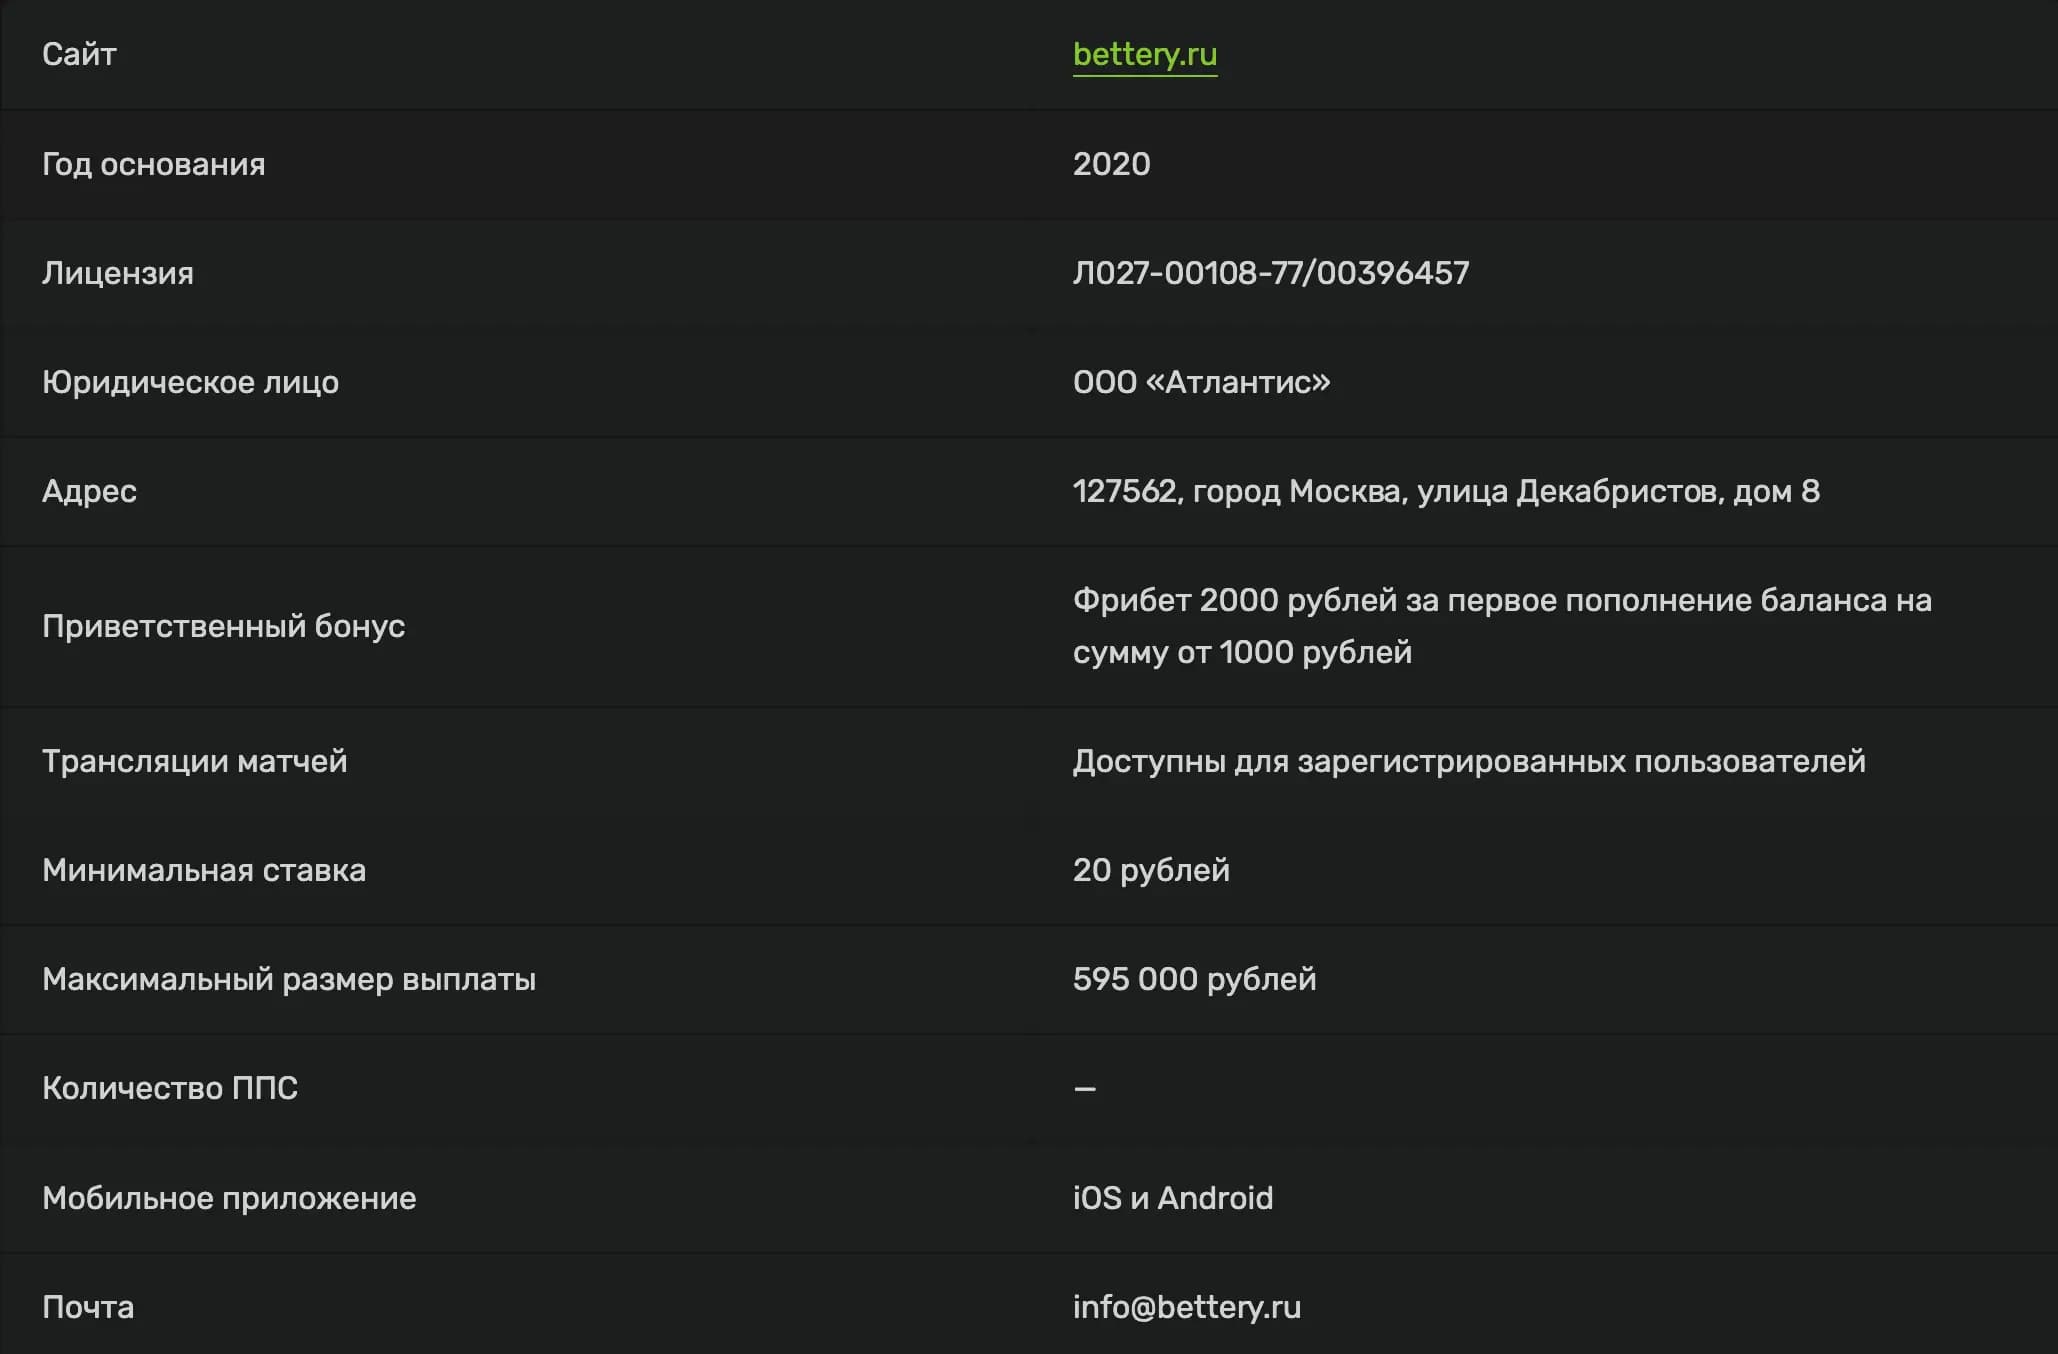Click 'Доступны для зарегистрированных пользователей' text

[1469, 761]
